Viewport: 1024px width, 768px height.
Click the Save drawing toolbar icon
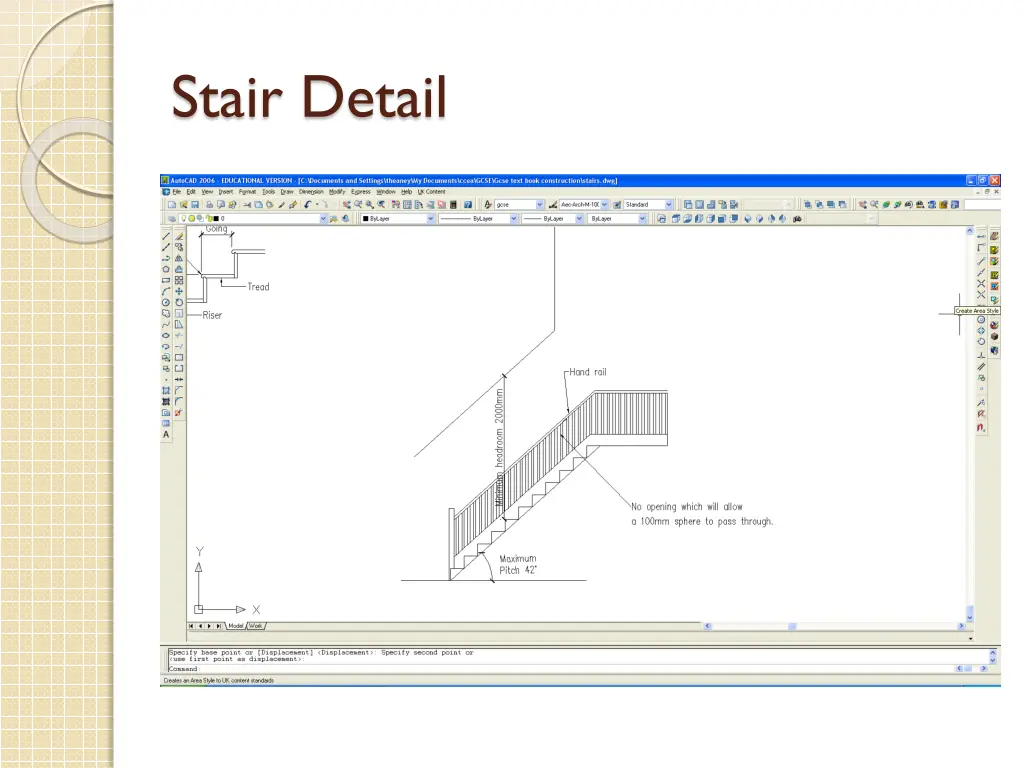click(x=195, y=204)
